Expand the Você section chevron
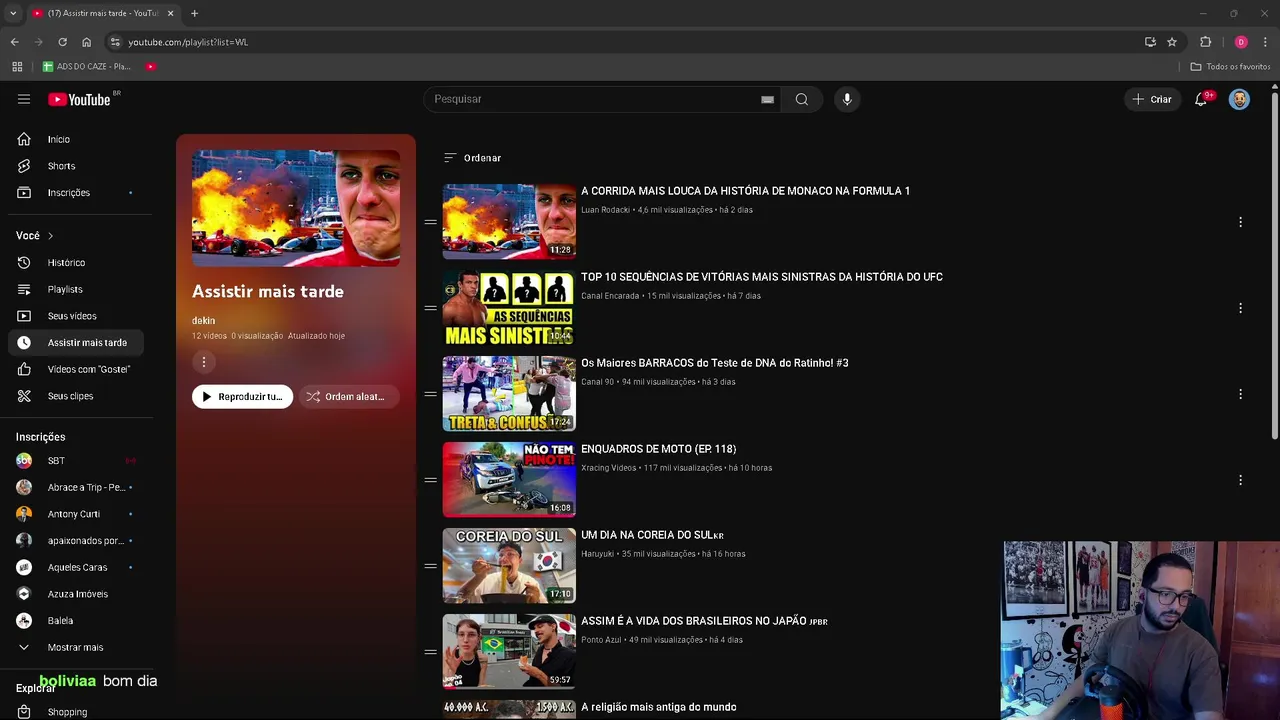 point(50,236)
